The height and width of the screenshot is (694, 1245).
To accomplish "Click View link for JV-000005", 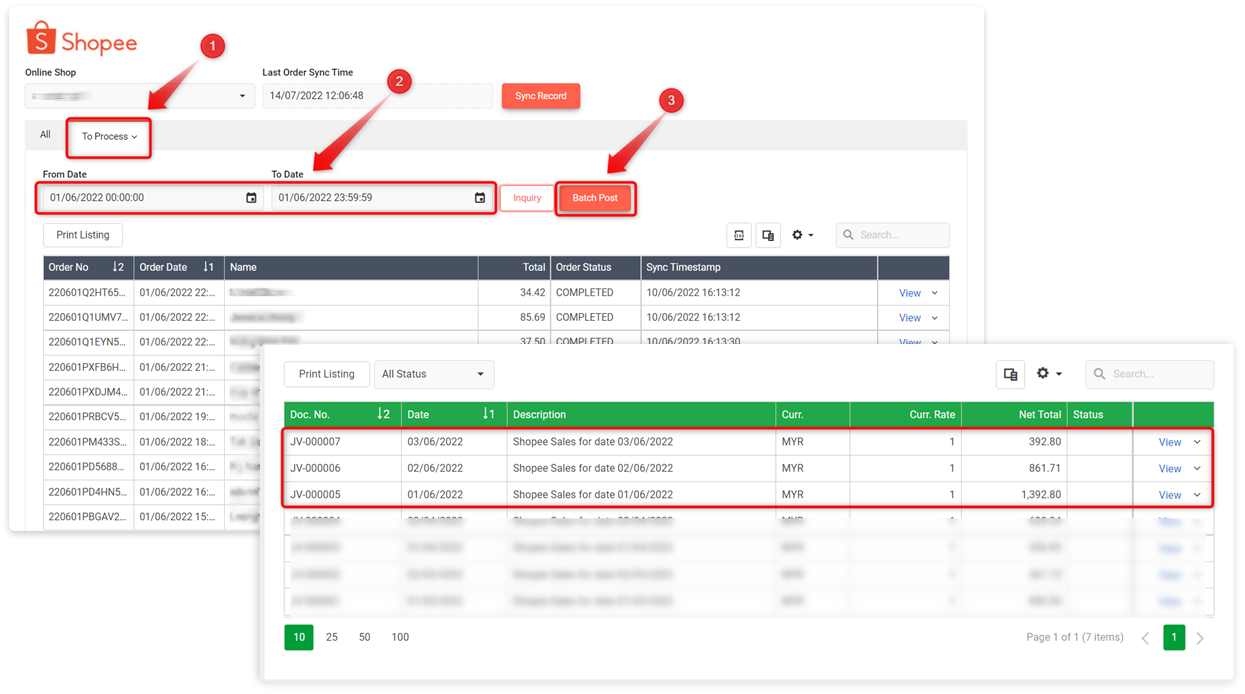I will point(1169,495).
